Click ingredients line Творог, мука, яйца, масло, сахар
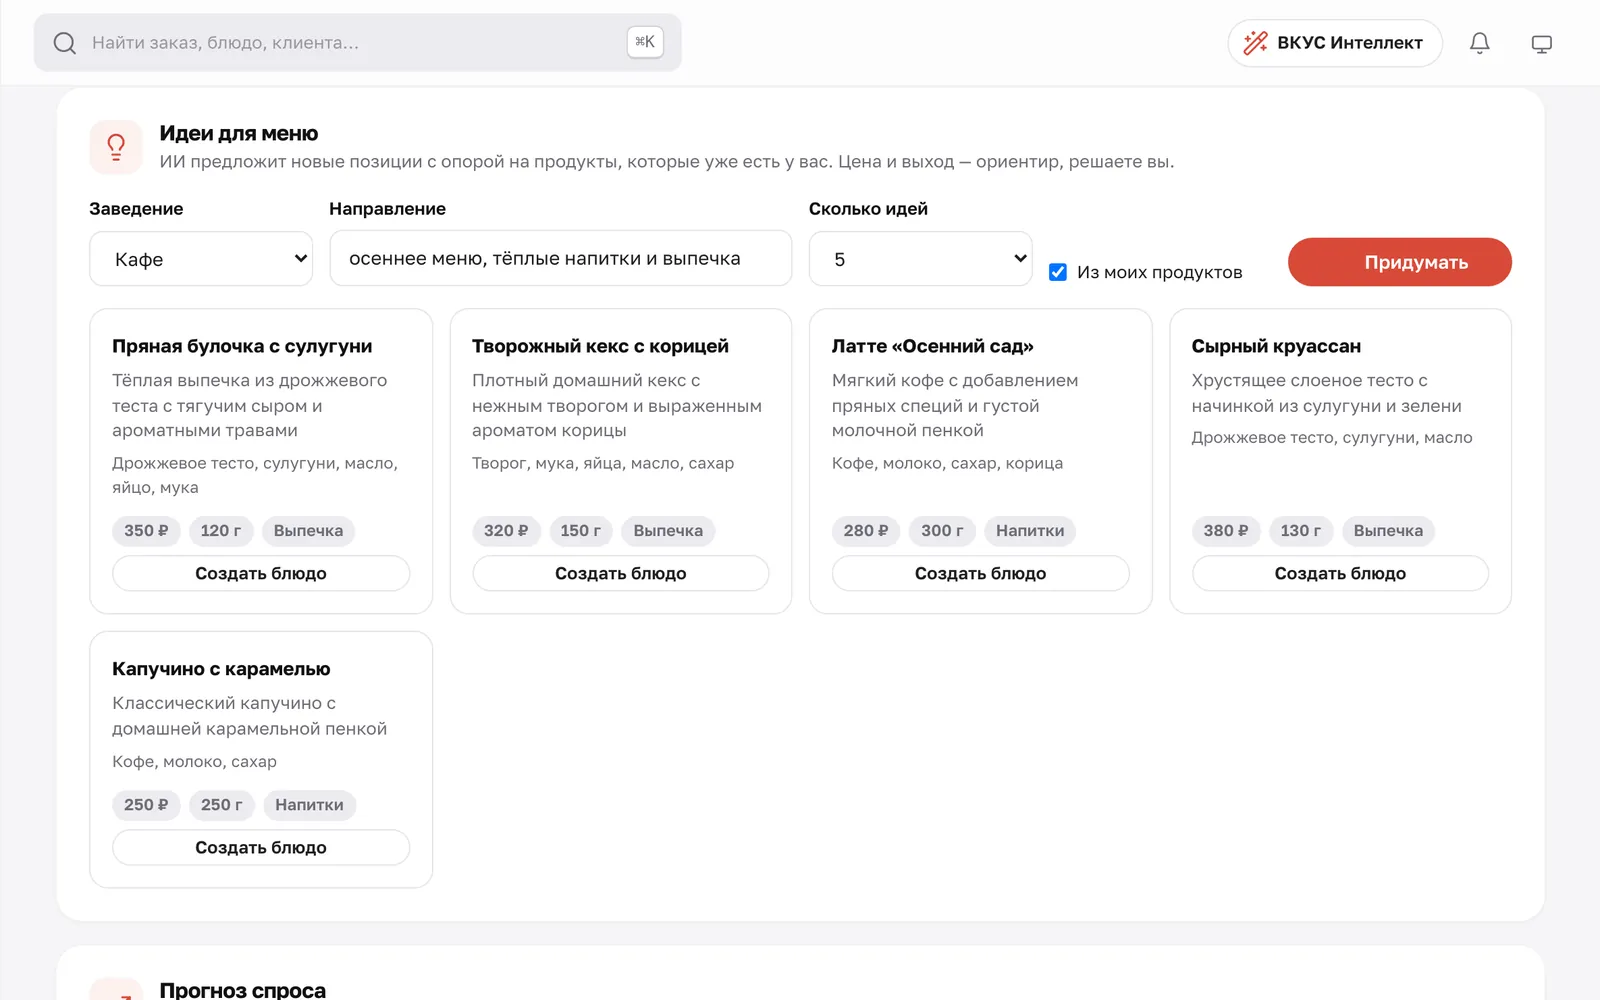The image size is (1600, 1000). [603, 463]
